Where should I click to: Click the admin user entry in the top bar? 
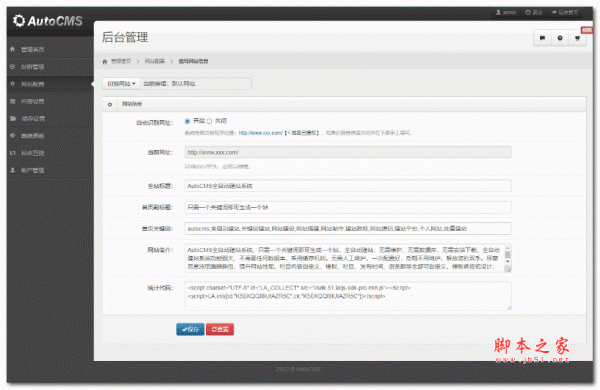[x=506, y=12]
